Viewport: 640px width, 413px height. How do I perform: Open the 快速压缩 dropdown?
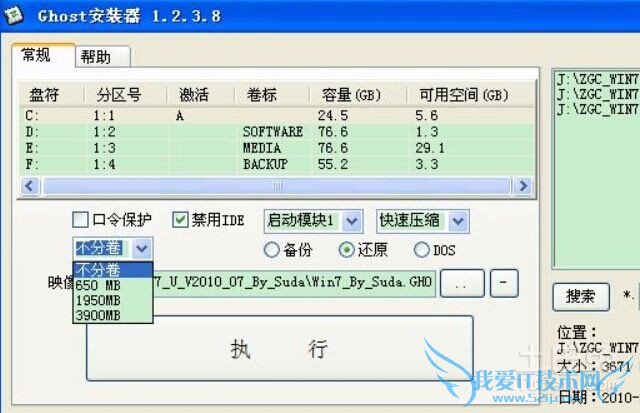click(x=458, y=221)
